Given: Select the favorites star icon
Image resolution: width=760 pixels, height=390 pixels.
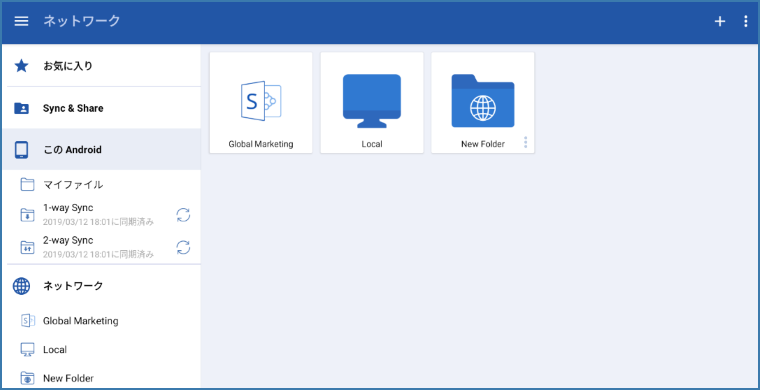Looking at the screenshot, I should click(x=21, y=66).
